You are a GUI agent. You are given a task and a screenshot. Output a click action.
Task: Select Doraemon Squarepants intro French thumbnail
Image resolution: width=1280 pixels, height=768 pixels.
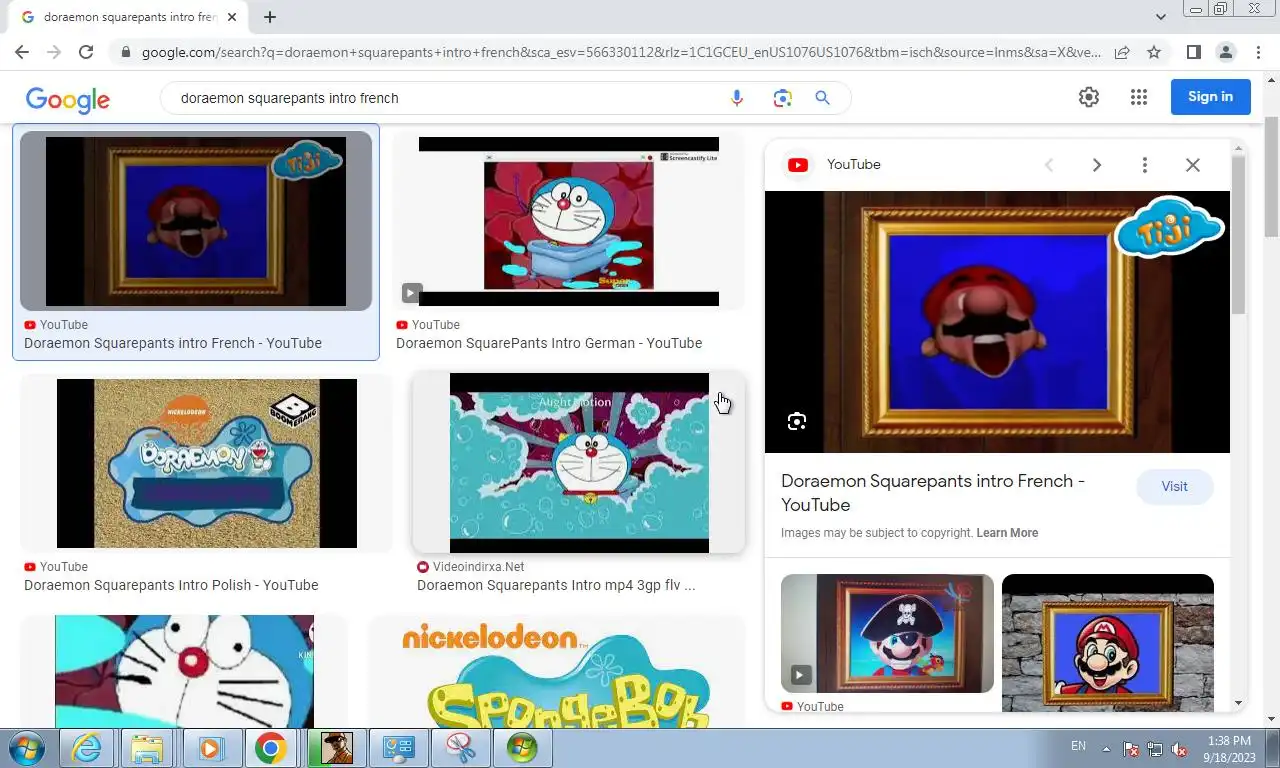click(x=196, y=221)
